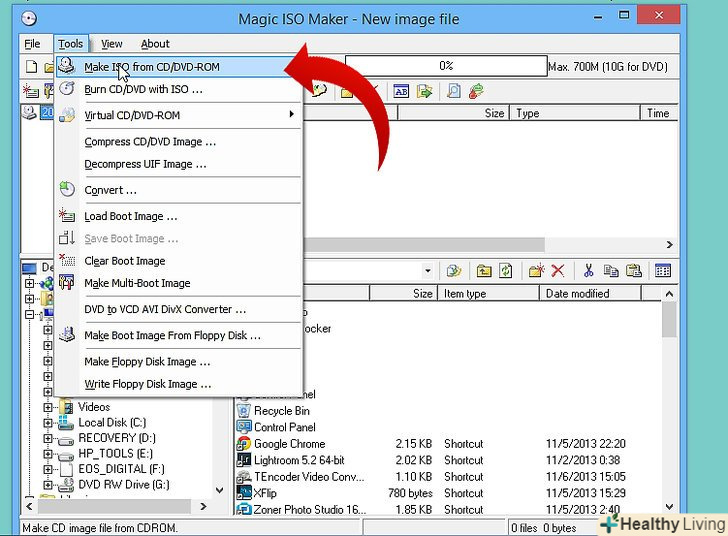728x536 pixels.
Task: Click the Magic ISO disc icon in title bar
Action: point(29,19)
